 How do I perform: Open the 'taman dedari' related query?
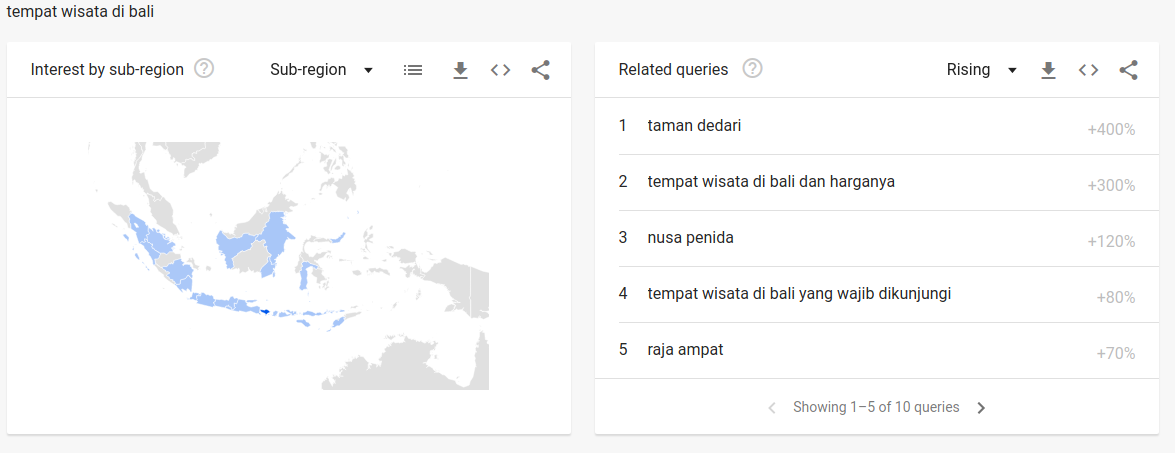tap(694, 126)
